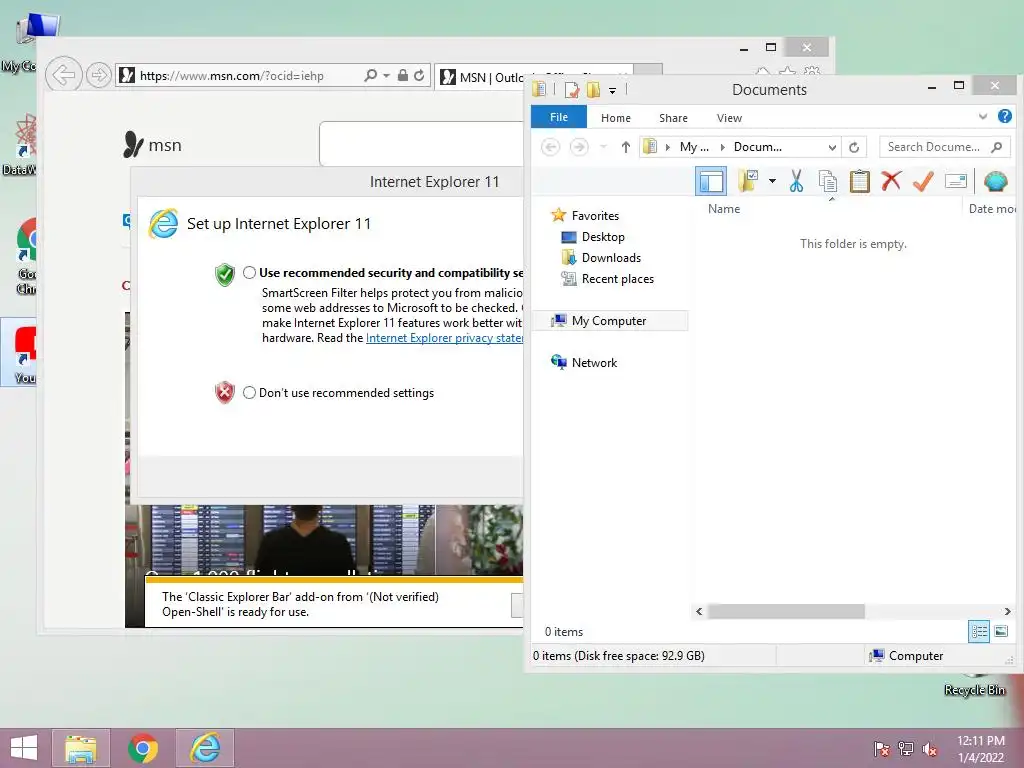Switch to large icons view in Explorer status bar
The width and height of the screenshot is (1024, 768).
point(1000,632)
